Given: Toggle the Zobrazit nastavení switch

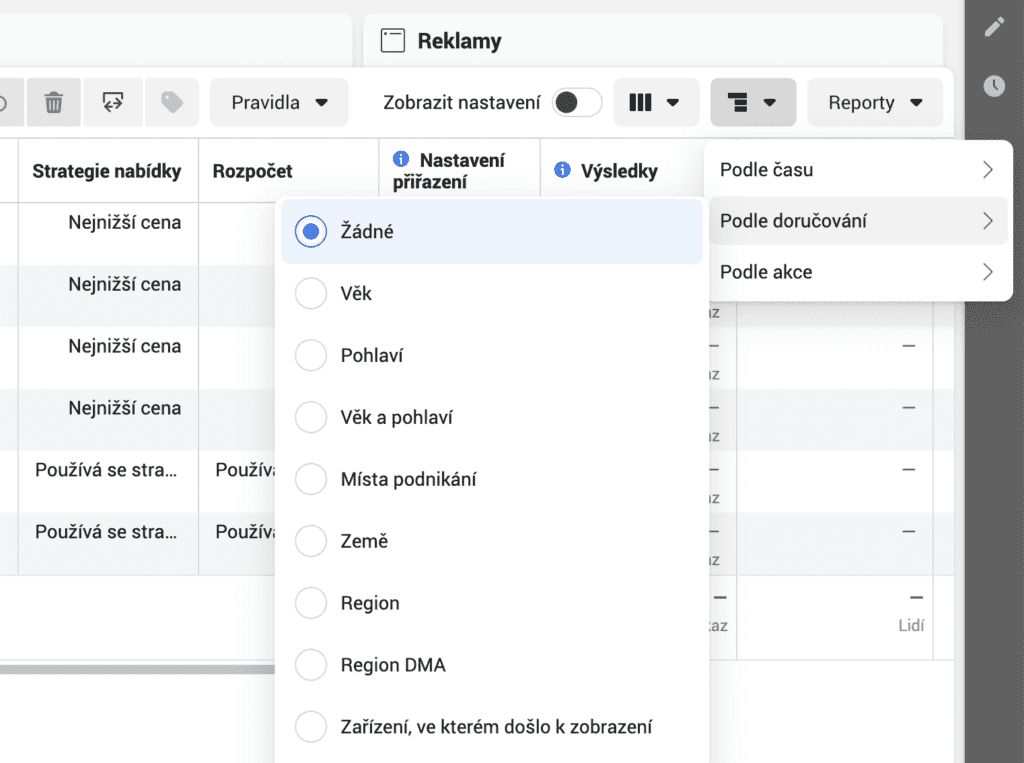Looking at the screenshot, I should pos(578,102).
